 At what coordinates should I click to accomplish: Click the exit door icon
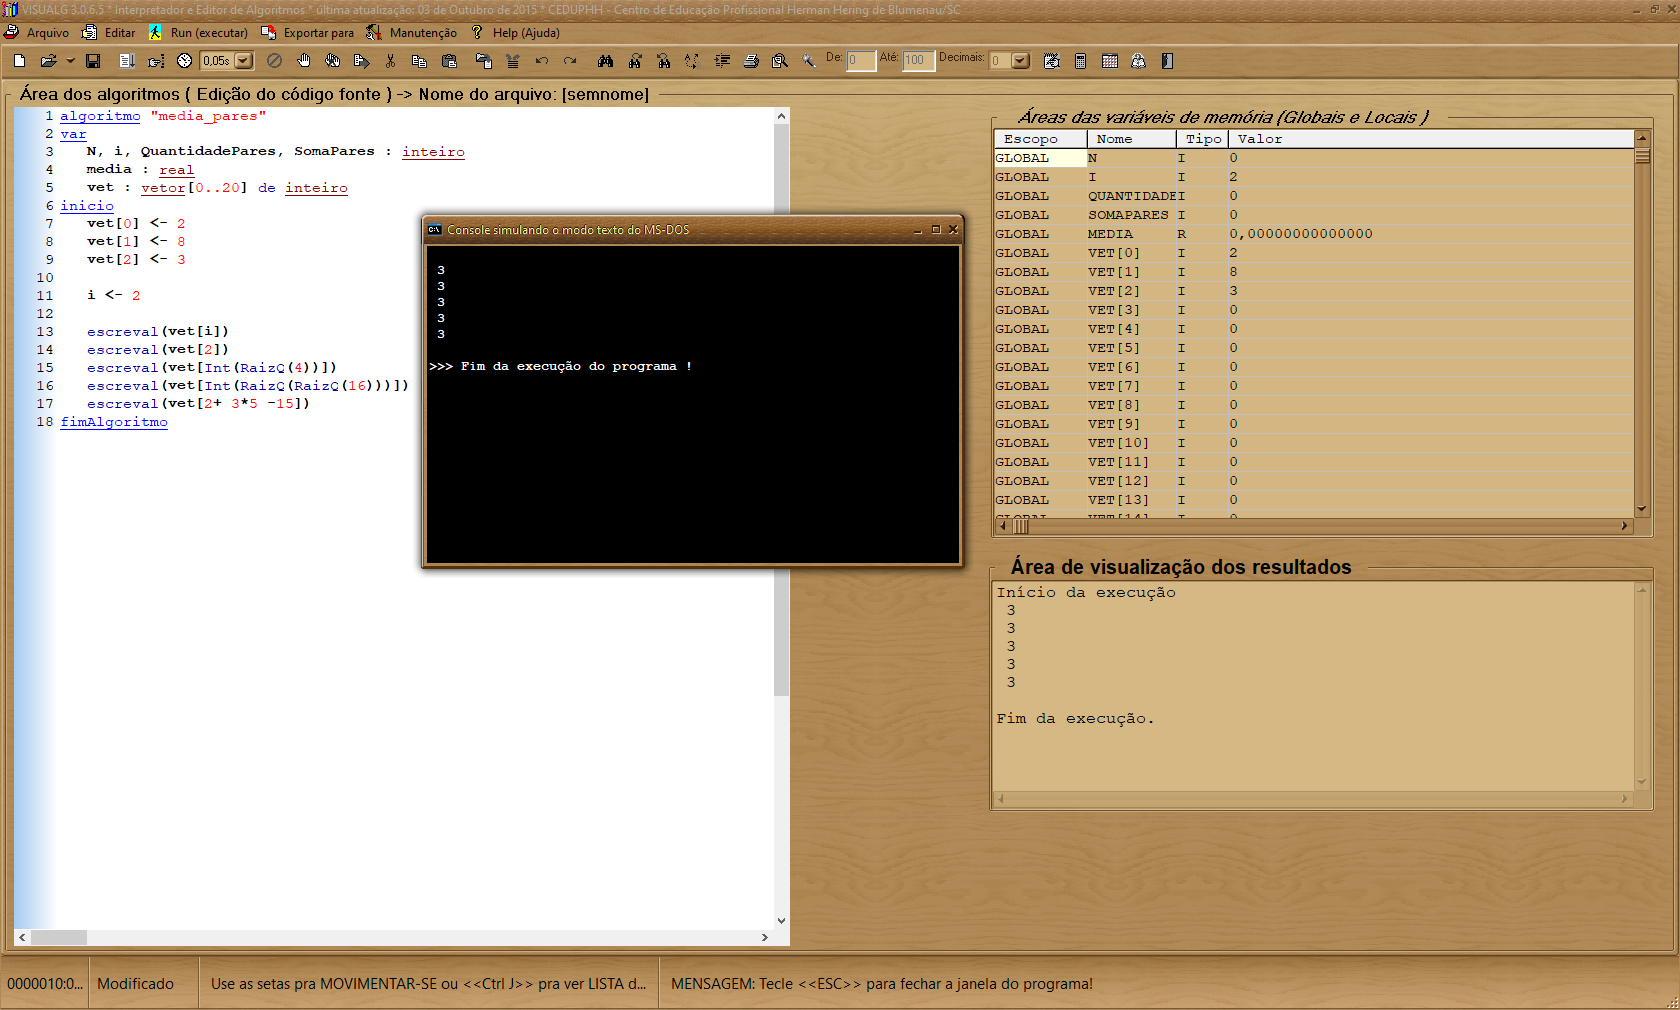pos(1167,61)
